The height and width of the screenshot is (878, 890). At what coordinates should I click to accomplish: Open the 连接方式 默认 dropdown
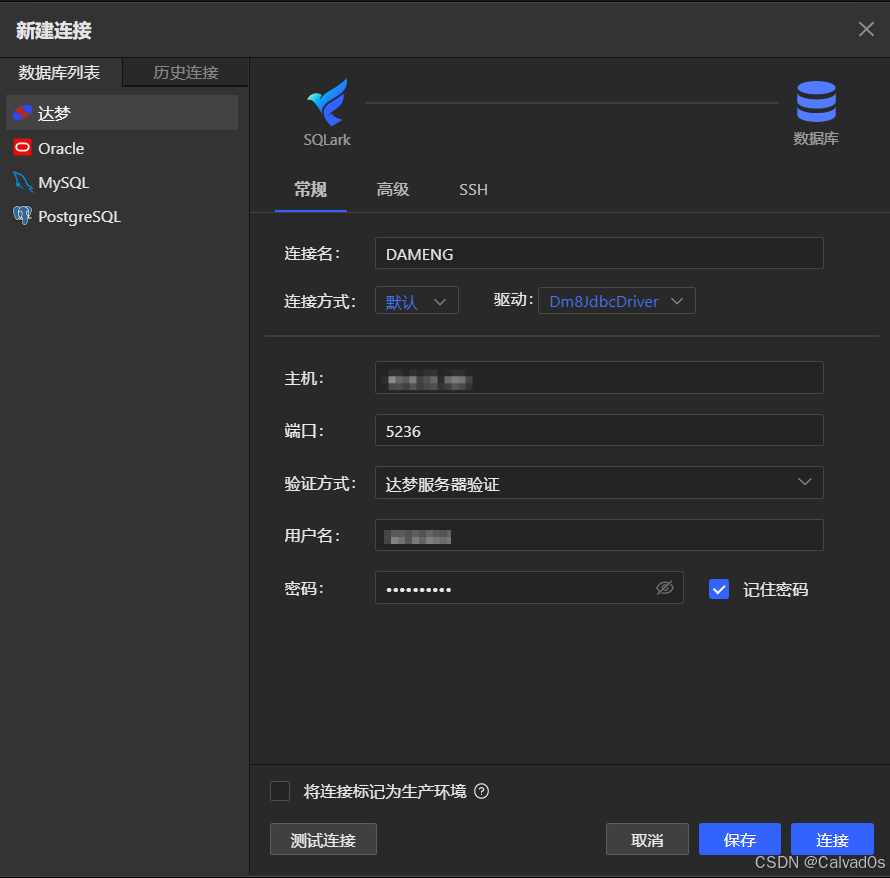(417, 300)
